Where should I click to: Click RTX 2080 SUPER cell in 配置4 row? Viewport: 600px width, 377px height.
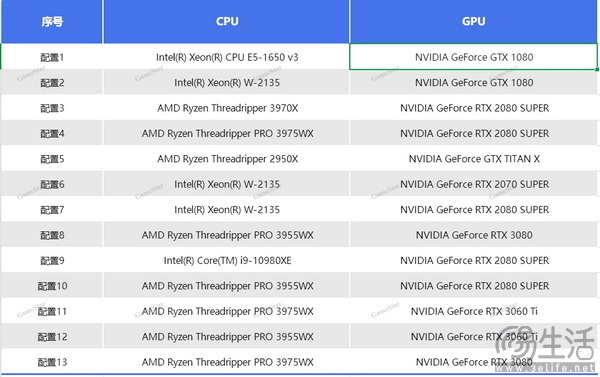pyautogui.click(x=473, y=133)
